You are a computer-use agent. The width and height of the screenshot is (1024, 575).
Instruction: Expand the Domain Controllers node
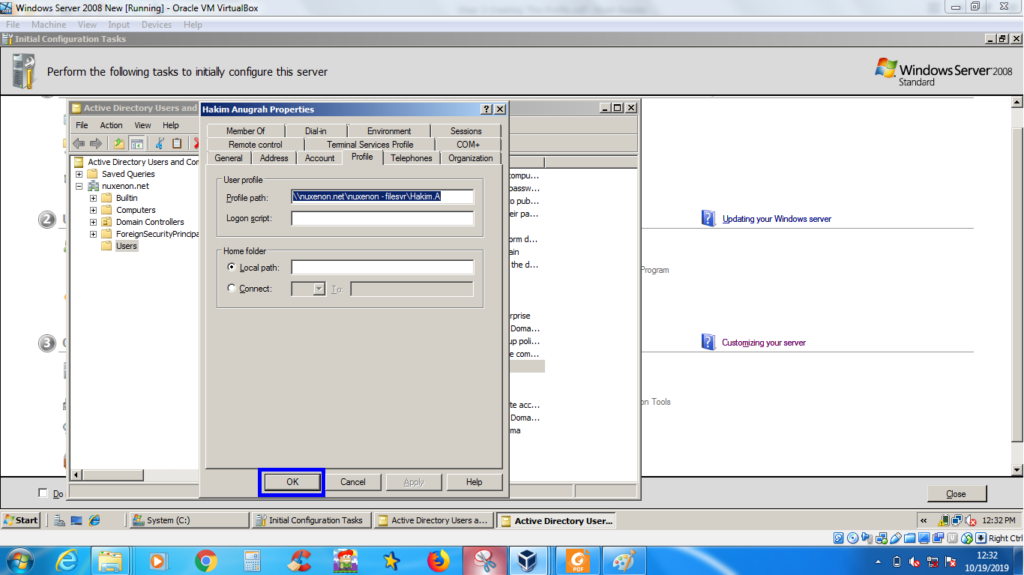[x=93, y=222]
